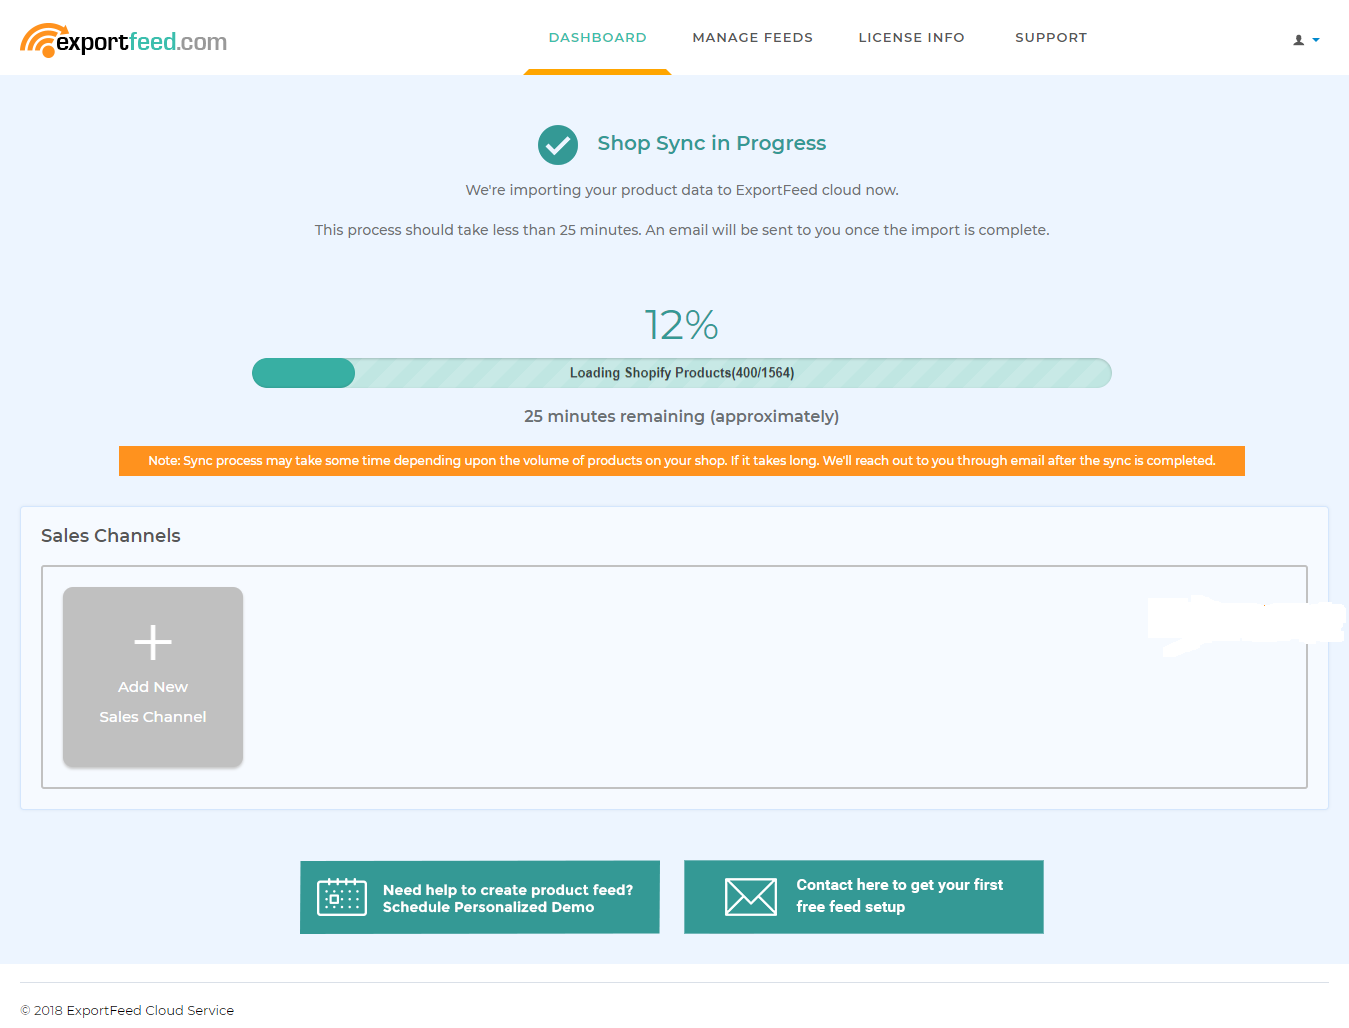Click the Loading Shopify Products progress bar
The height and width of the screenshot is (1028, 1349).
pyautogui.click(x=682, y=373)
